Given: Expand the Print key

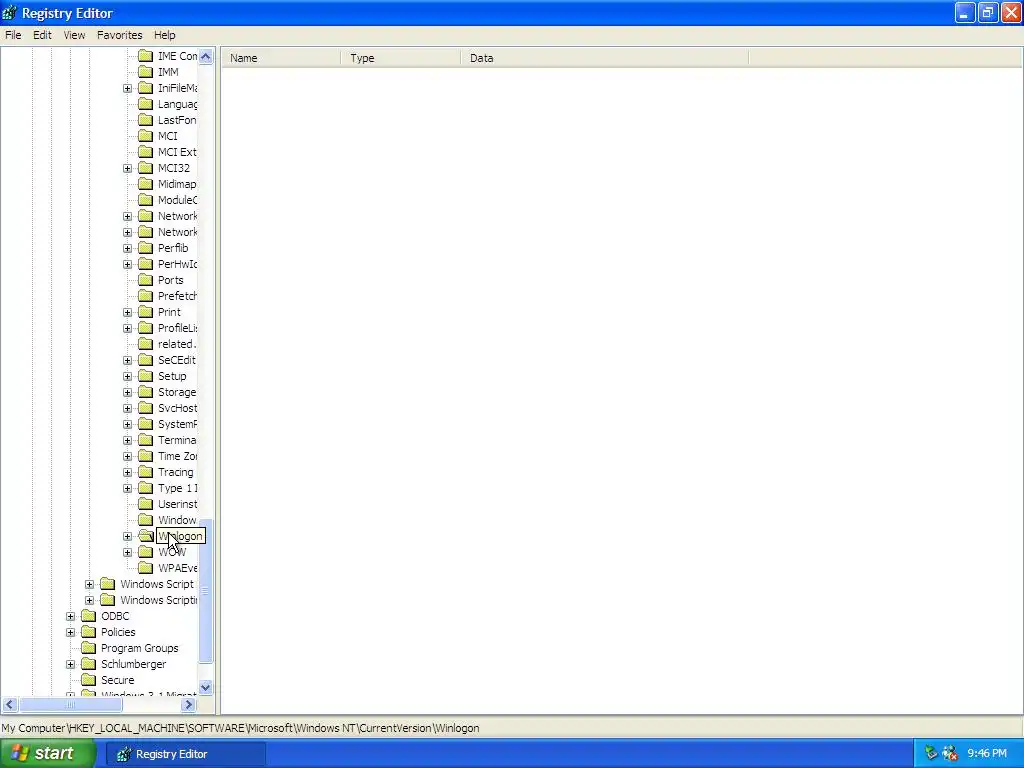Looking at the screenshot, I should coord(127,312).
